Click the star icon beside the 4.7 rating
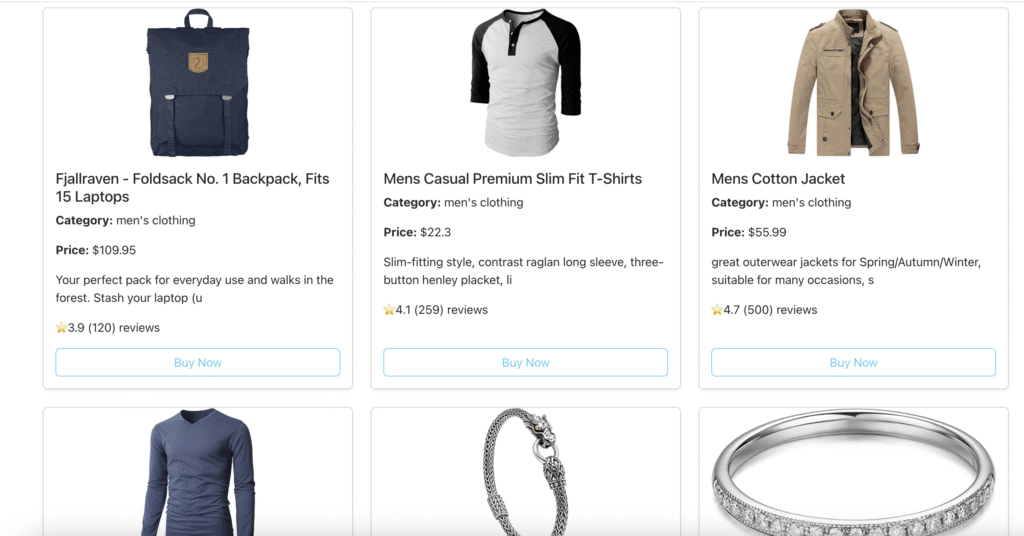The image size is (1024, 536). [717, 310]
